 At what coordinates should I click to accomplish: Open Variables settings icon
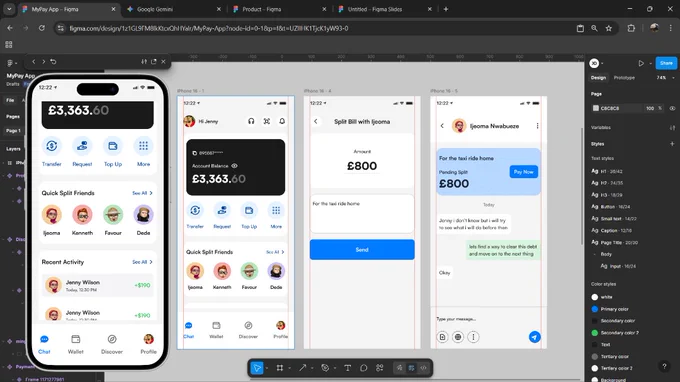pos(672,127)
